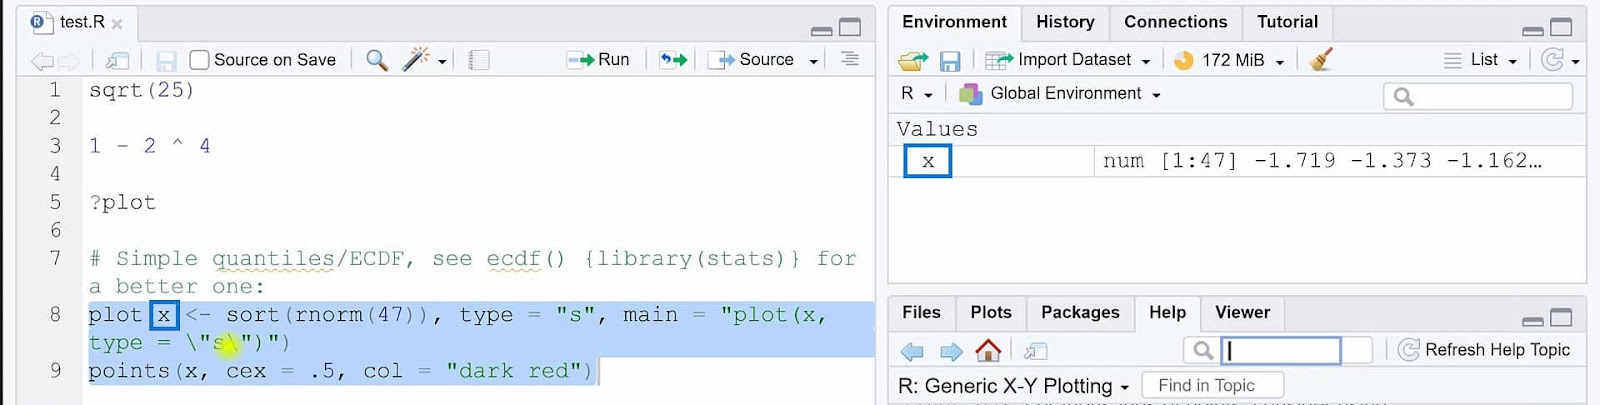Run the selected lines
Viewport: 1600px width, 405px height.
pos(598,60)
